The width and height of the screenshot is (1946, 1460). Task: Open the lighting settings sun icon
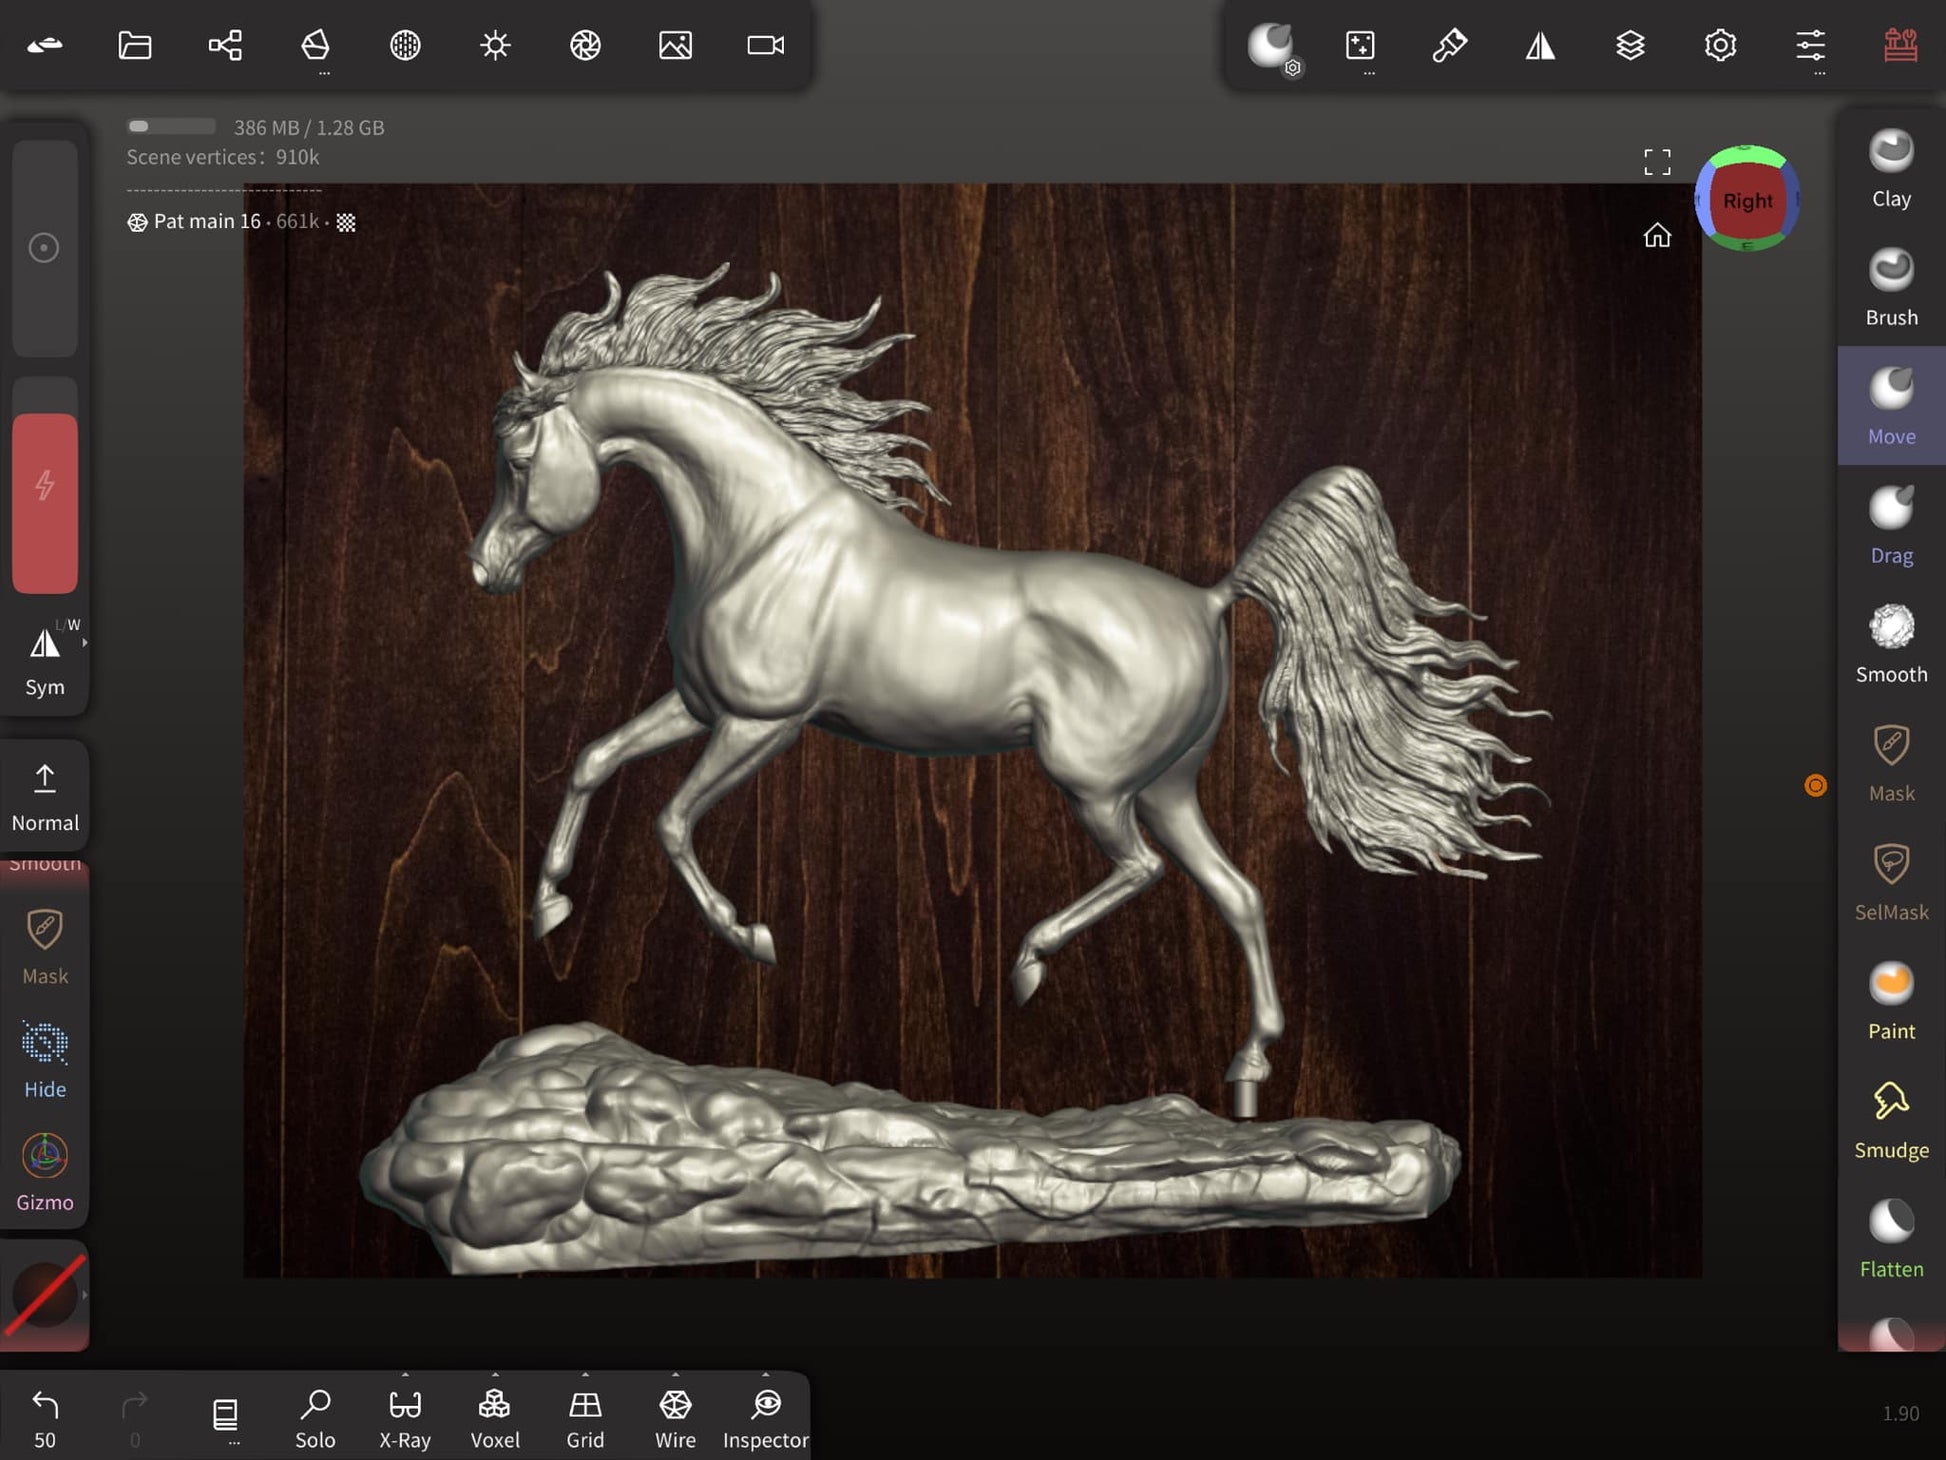point(495,45)
